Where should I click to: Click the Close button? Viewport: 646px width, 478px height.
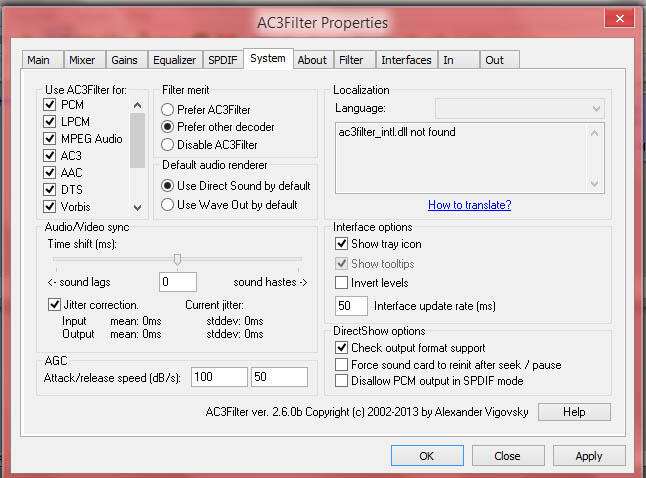tap(508, 456)
